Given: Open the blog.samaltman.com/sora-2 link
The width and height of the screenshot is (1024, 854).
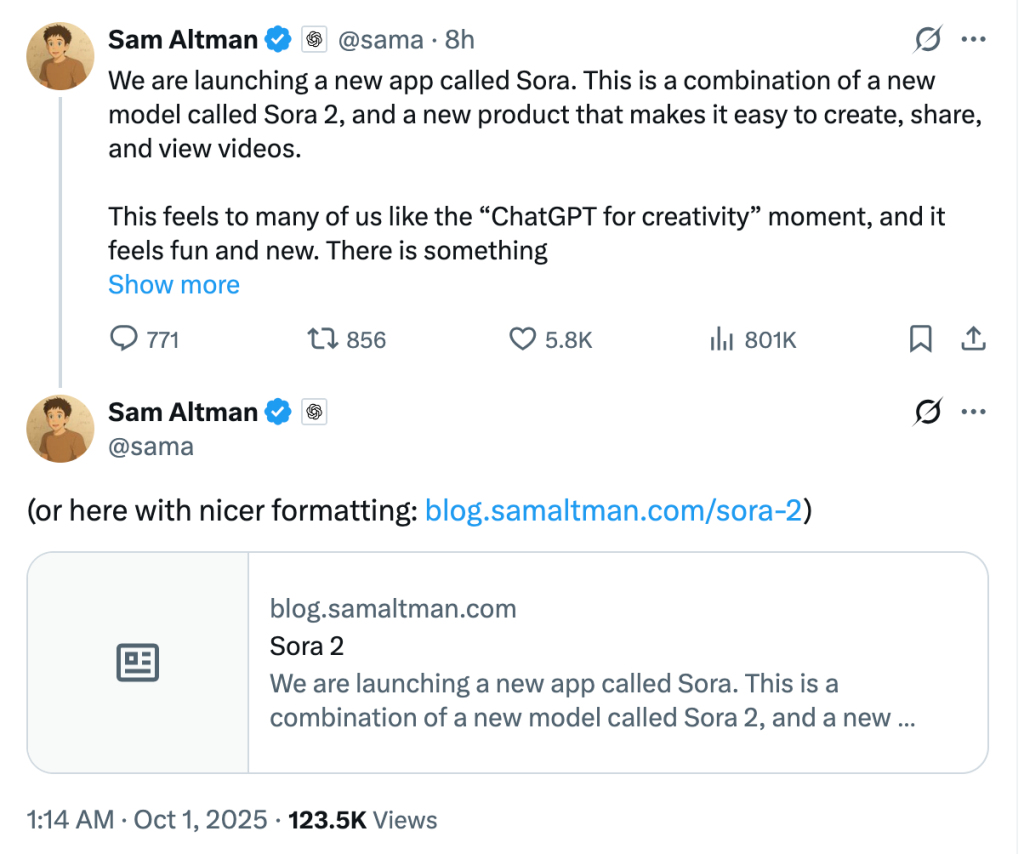Looking at the screenshot, I should pos(613,511).
